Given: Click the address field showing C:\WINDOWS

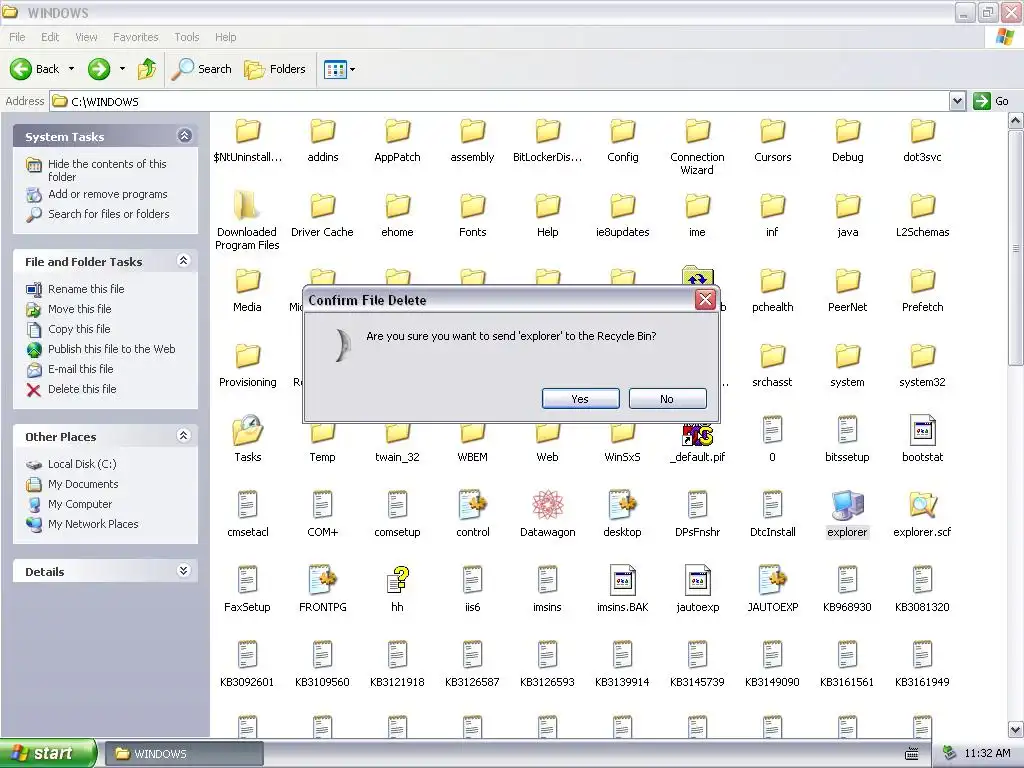Looking at the screenshot, I should pos(500,101).
